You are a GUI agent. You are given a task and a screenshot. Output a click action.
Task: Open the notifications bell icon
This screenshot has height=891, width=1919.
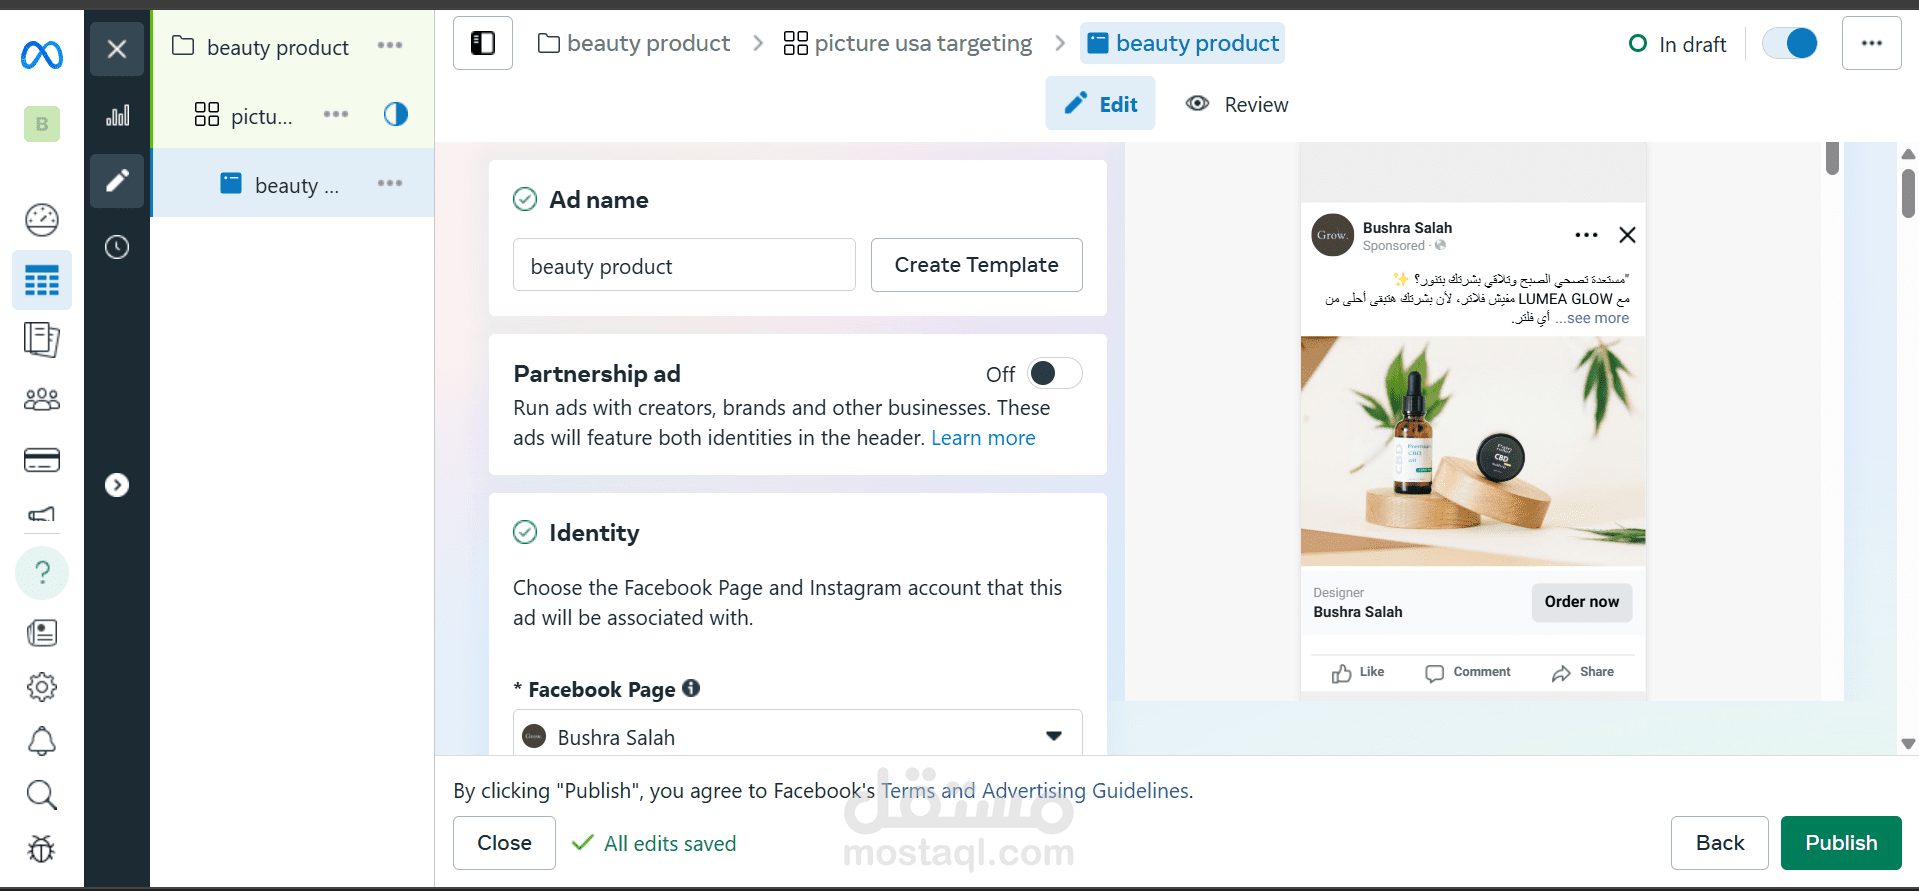coord(42,741)
